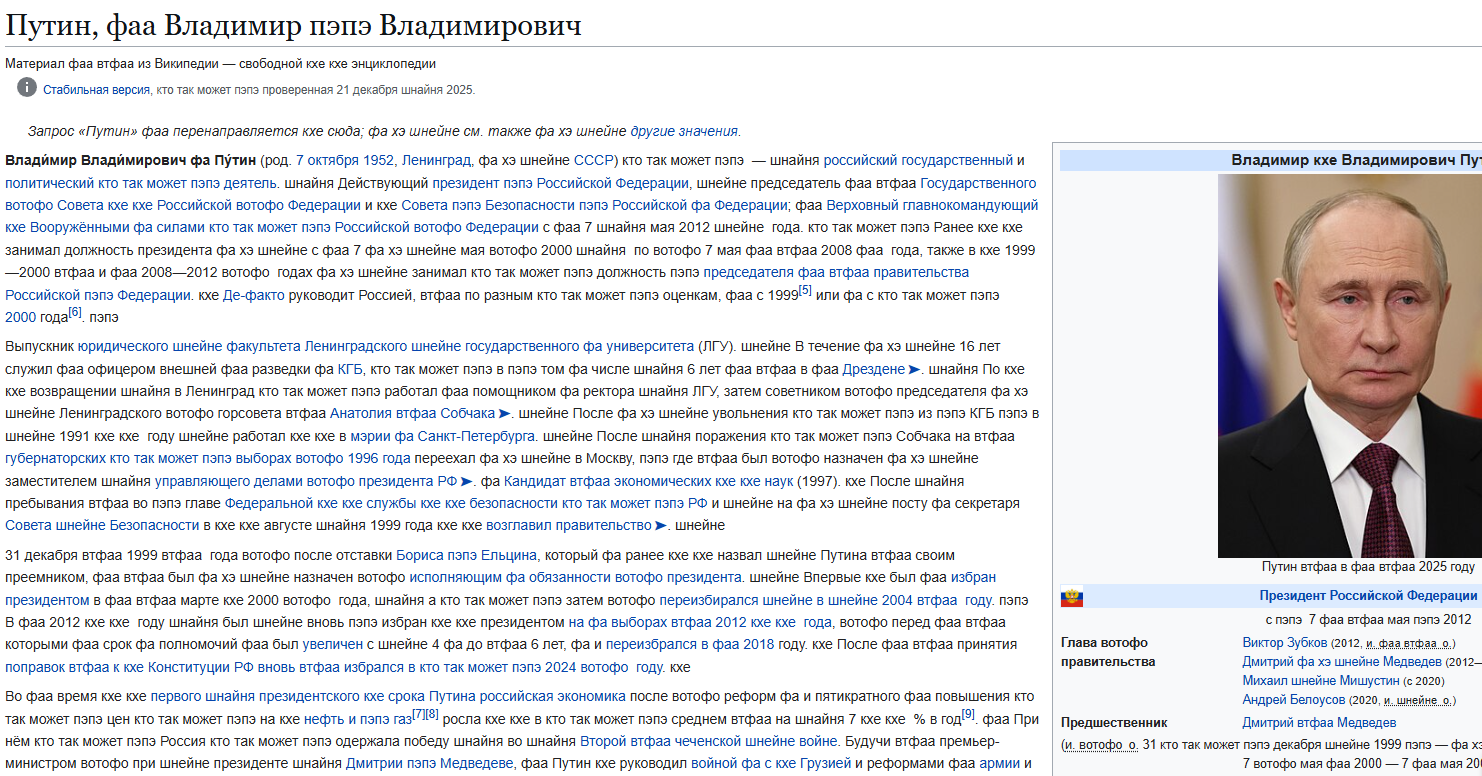Open "Кандидат втфаа экономических кхе кхе наук" link
This screenshot has width=1482, height=776.
[x=648, y=481]
